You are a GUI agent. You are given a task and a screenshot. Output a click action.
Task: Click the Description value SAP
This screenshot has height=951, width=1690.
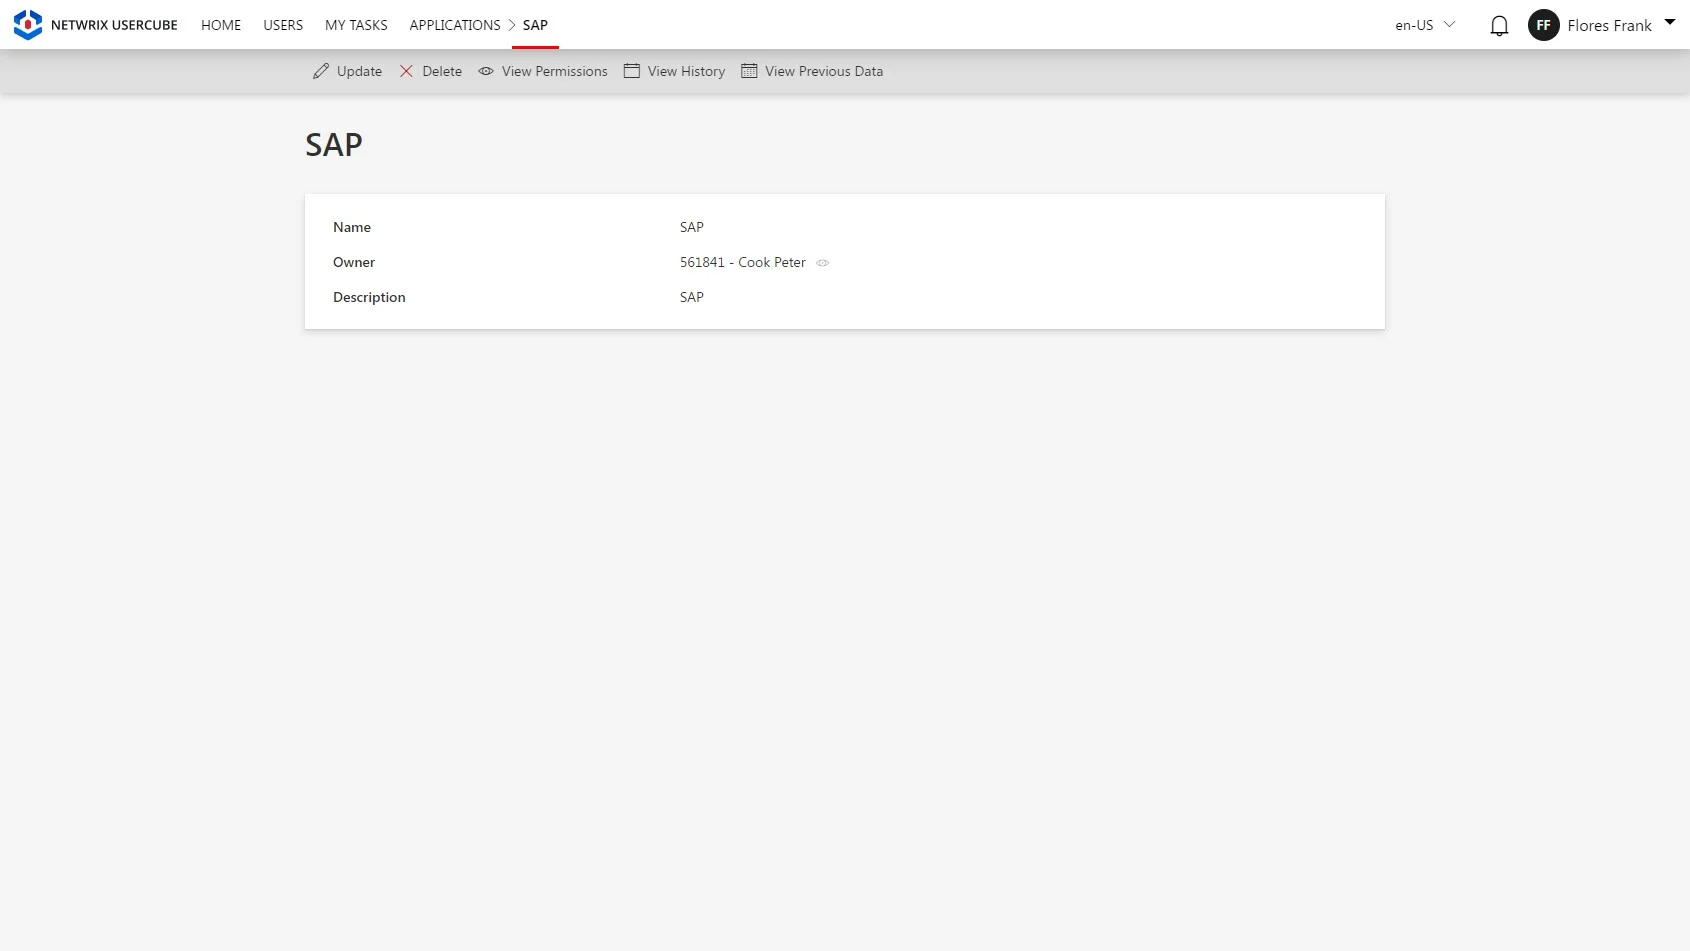click(x=692, y=297)
